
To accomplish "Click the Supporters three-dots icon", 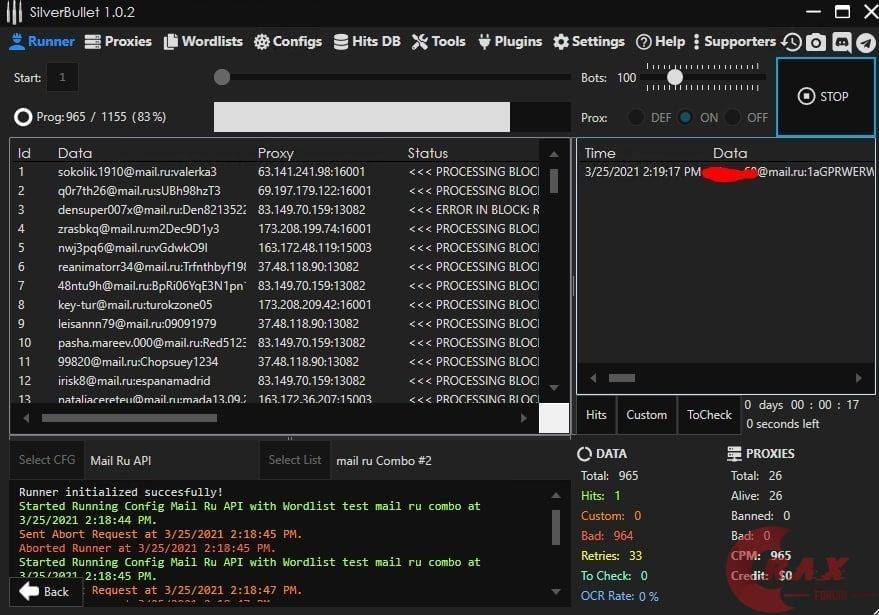I will click(696, 42).
